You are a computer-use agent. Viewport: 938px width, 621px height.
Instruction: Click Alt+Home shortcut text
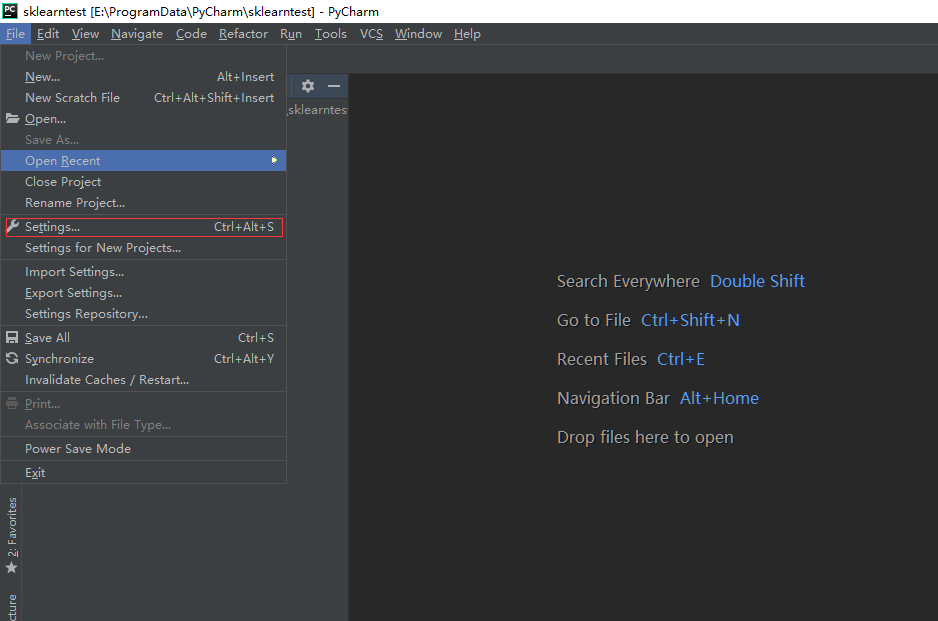(x=719, y=398)
